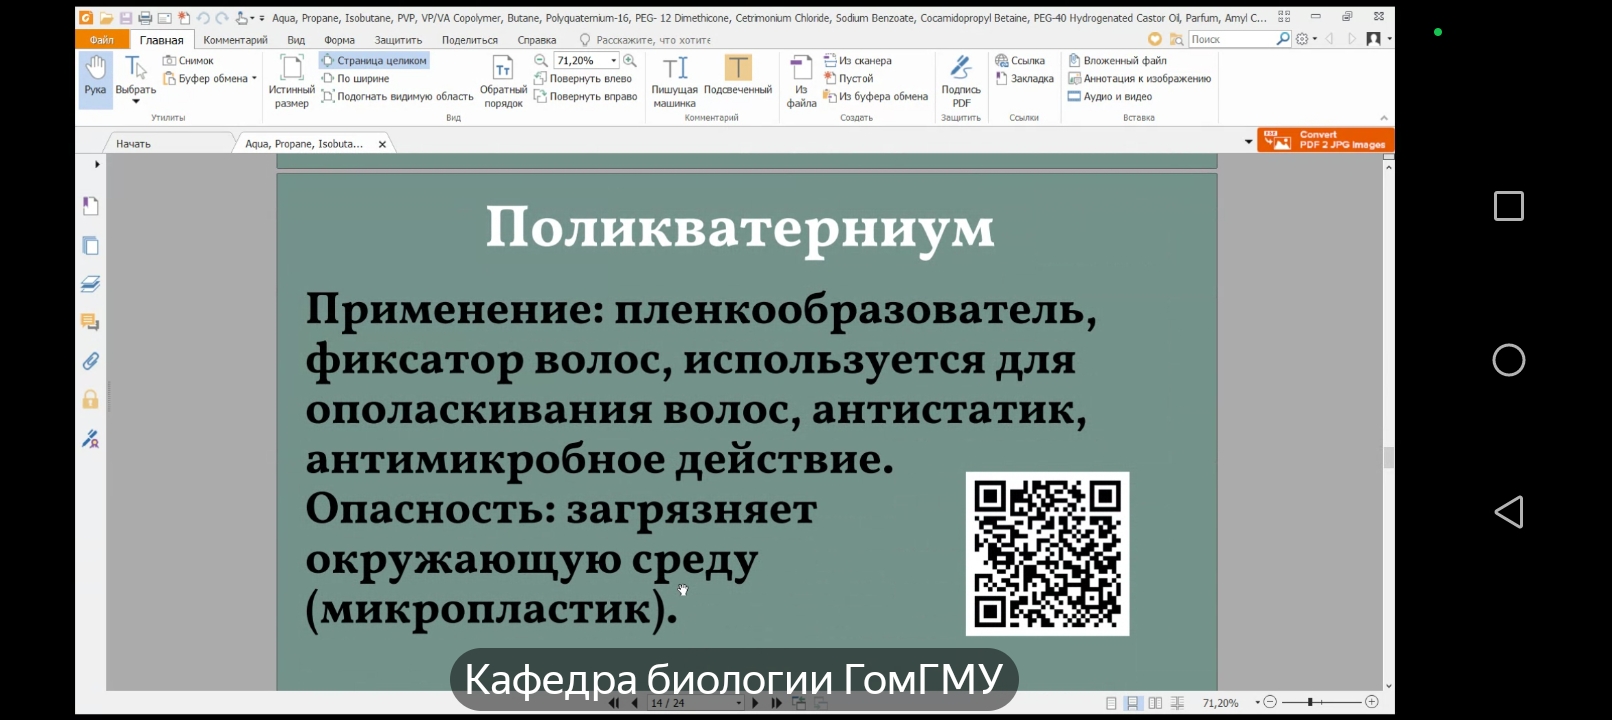Collapse the ribbon with chevron
Screen dimensions: 1612x720
pyautogui.click(x=1384, y=118)
